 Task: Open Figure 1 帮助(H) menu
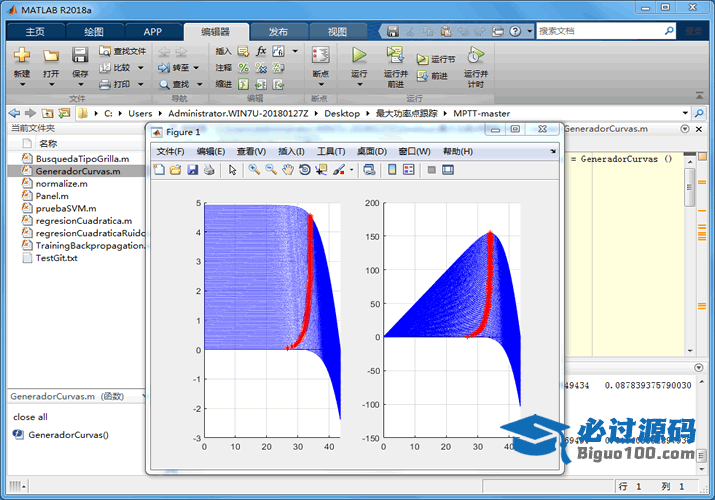tap(457, 151)
